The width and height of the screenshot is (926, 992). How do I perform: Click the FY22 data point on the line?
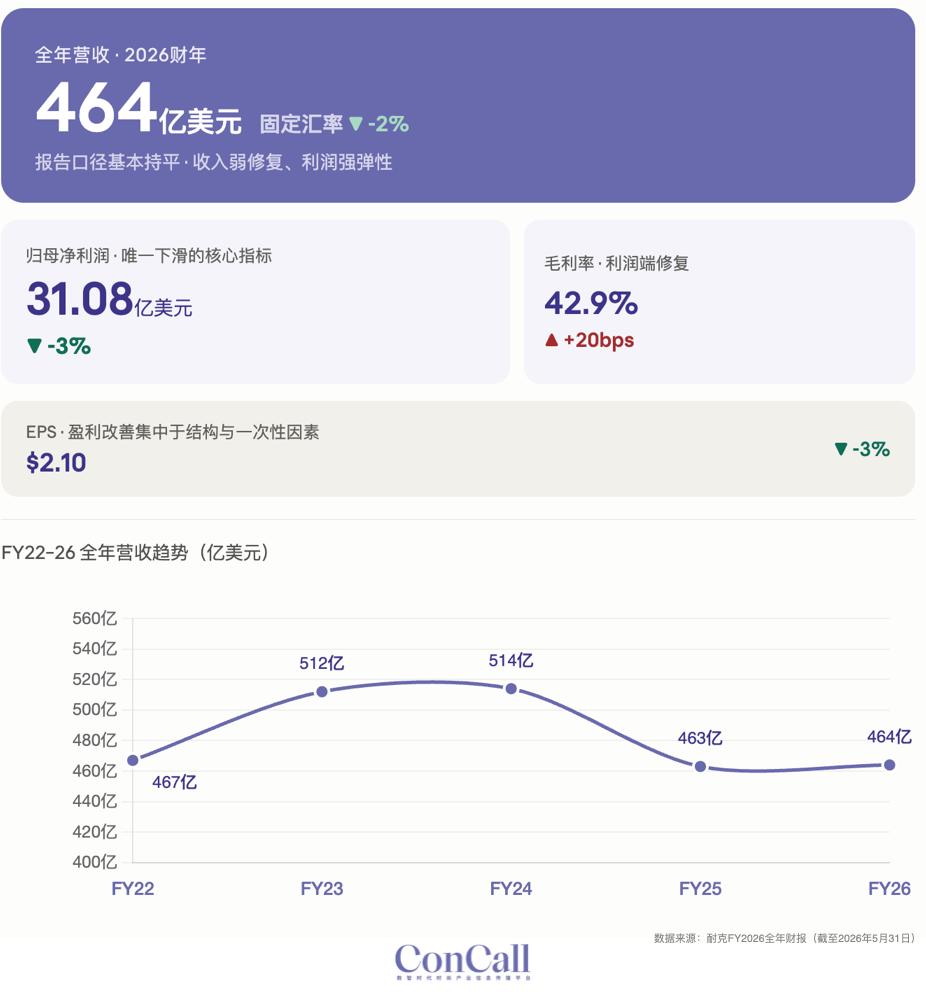pyautogui.click(x=133, y=760)
